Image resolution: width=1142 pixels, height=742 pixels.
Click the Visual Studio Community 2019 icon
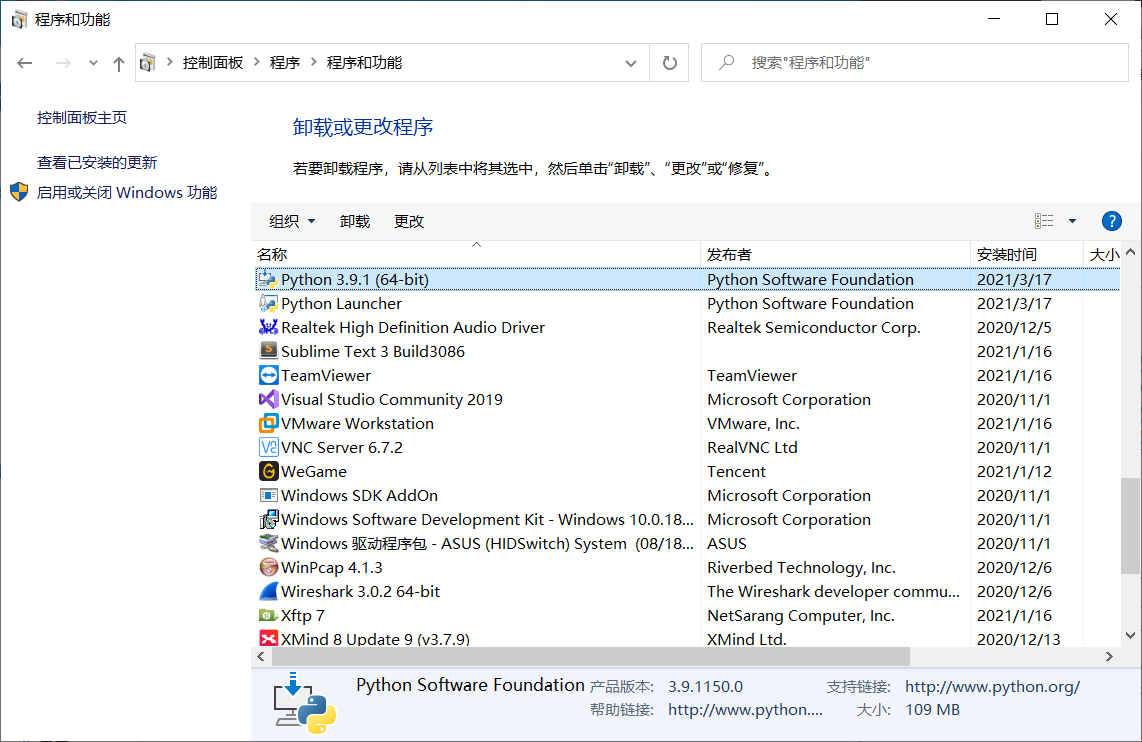click(268, 399)
